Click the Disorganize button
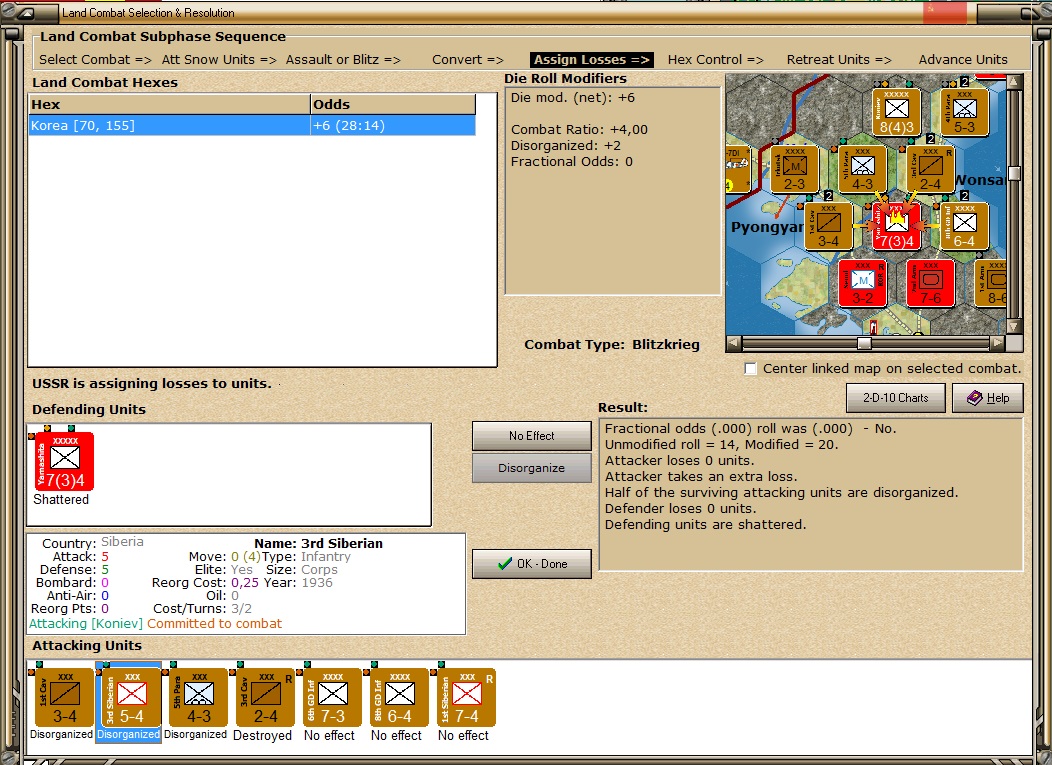Viewport: 1052px width, 765px height. click(531, 468)
